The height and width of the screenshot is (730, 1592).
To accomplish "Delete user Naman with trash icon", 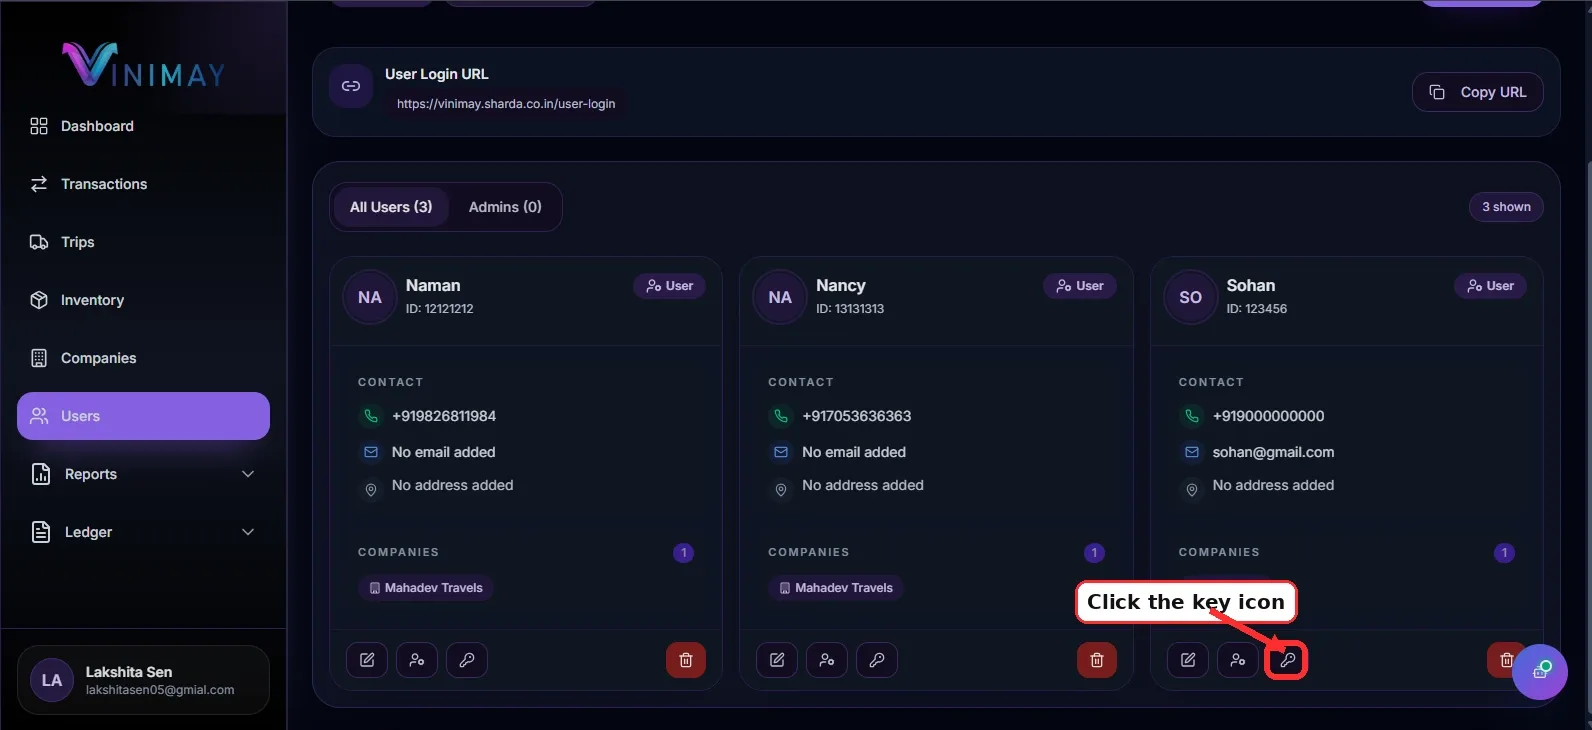I will click(x=686, y=660).
